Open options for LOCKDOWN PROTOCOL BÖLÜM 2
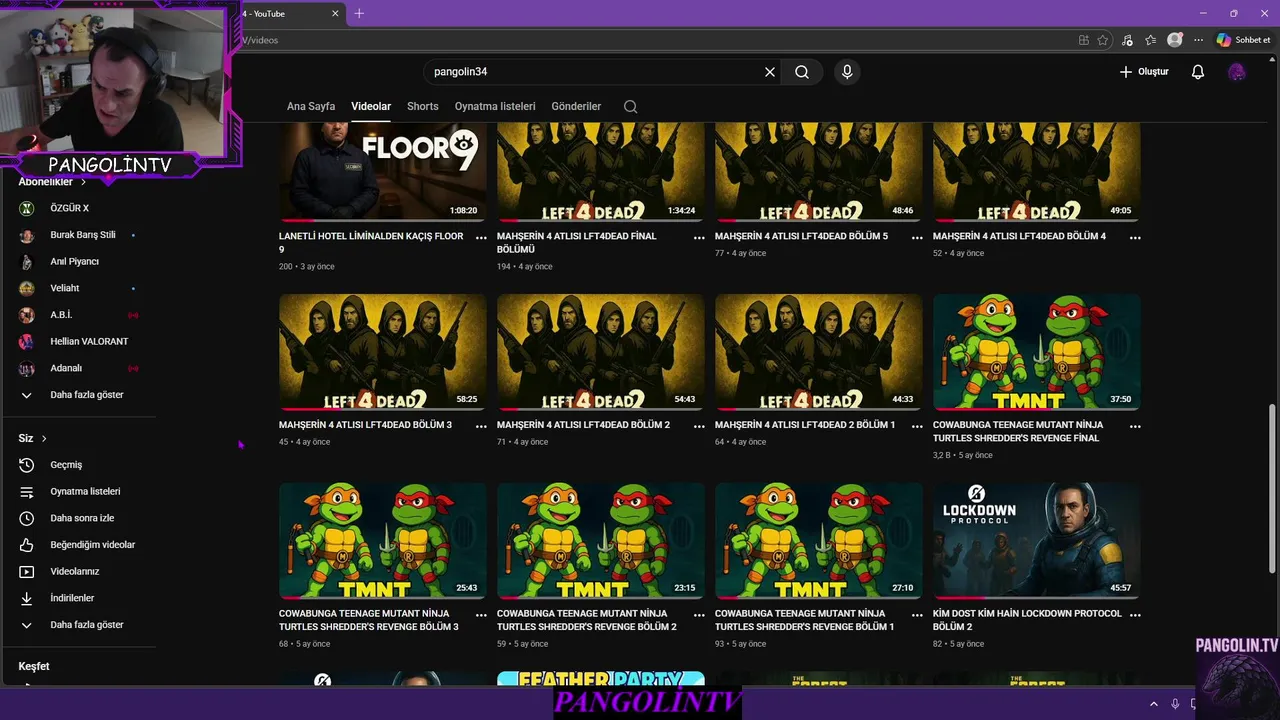This screenshot has width=1280, height=720. click(1135, 615)
